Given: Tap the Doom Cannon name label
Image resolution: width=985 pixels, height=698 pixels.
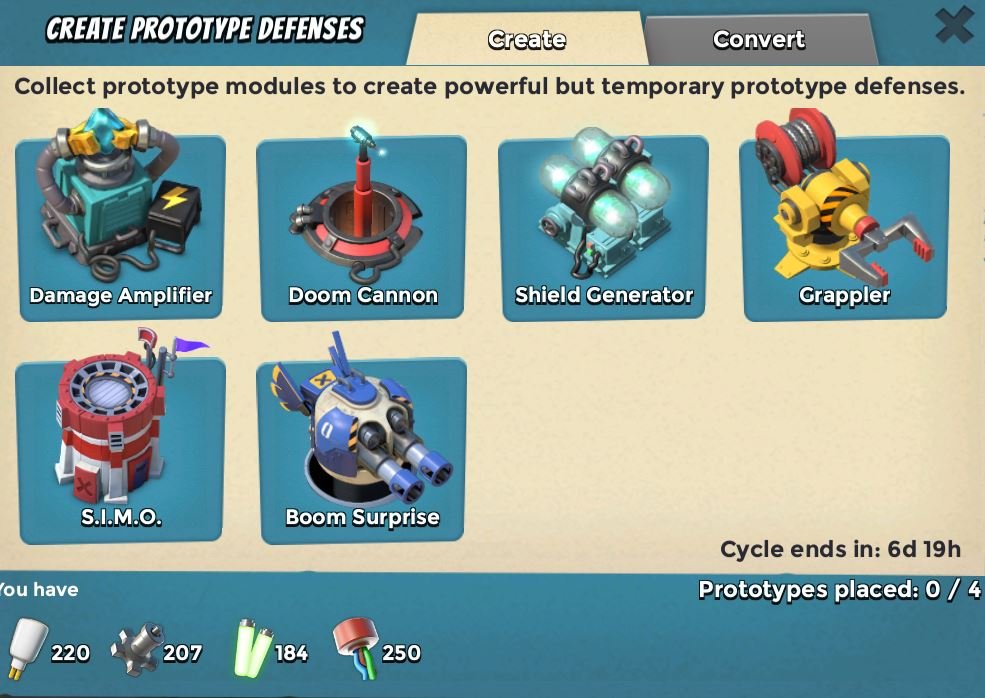Looking at the screenshot, I should click(x=363, y=295).
